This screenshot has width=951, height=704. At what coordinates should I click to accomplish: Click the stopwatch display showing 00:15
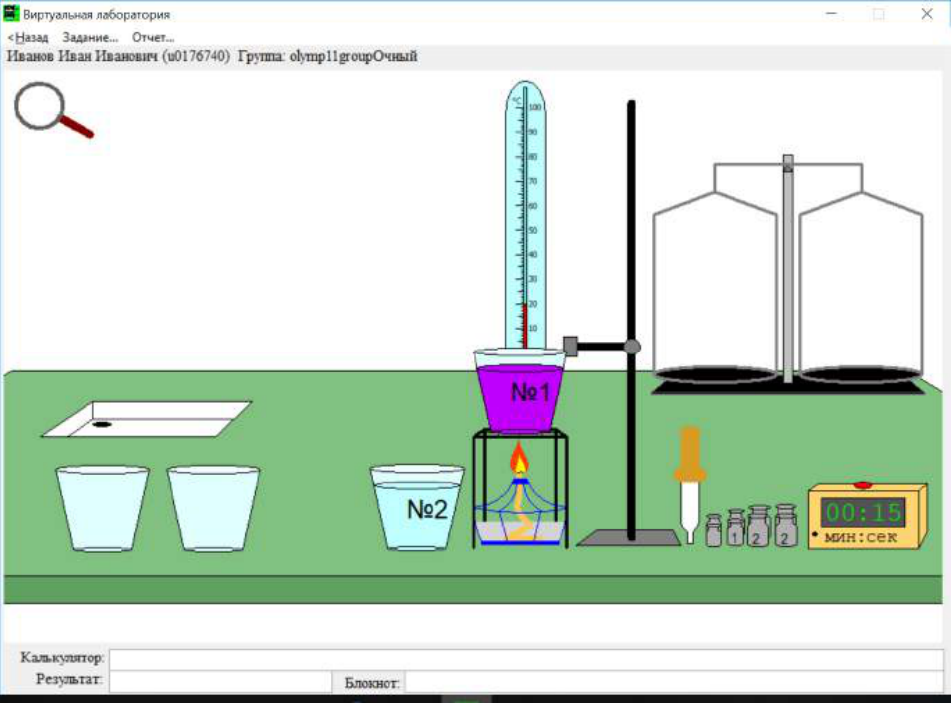[863, 513]
